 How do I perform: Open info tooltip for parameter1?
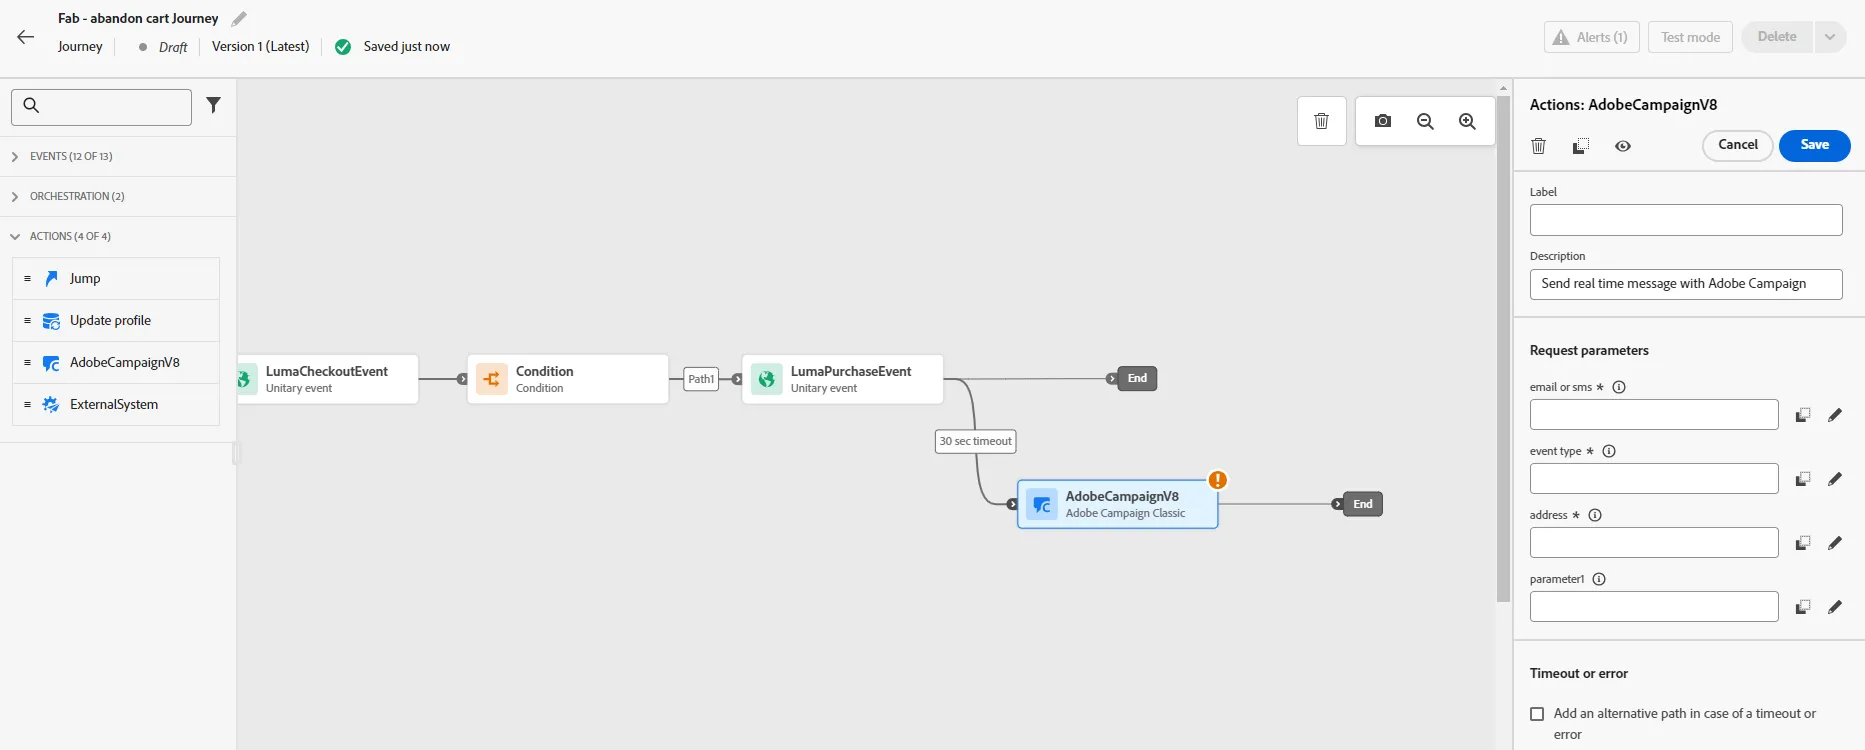point(1599,579)
